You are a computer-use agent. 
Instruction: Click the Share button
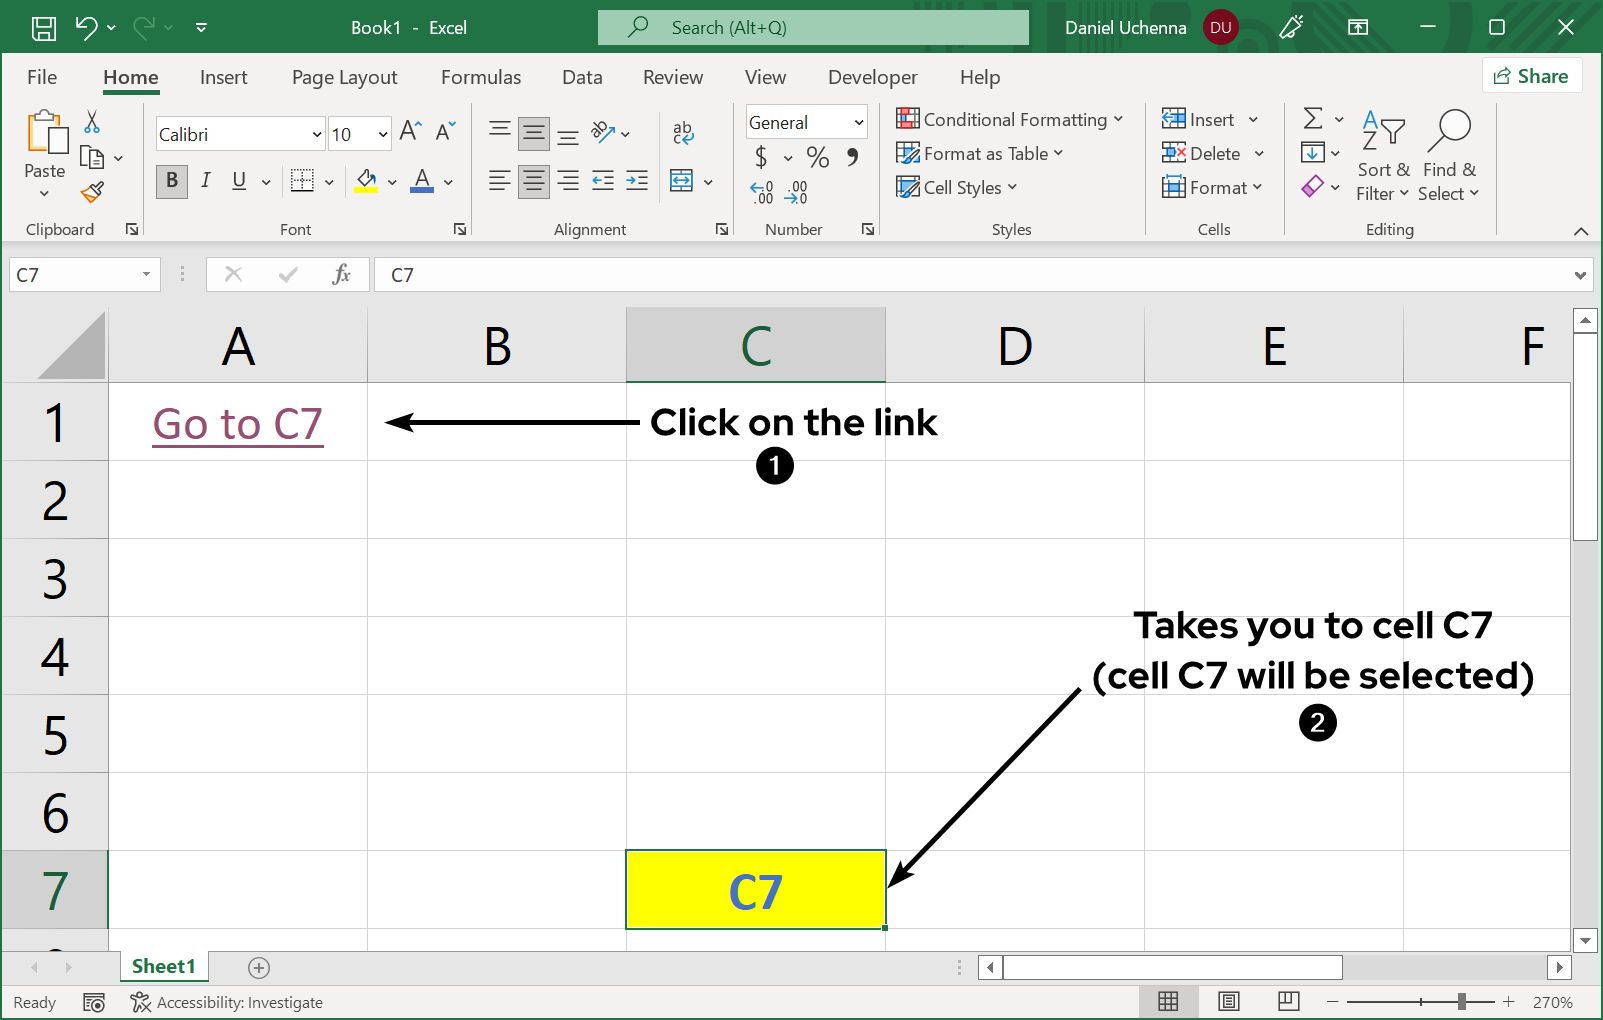[x=1531, y=76]
